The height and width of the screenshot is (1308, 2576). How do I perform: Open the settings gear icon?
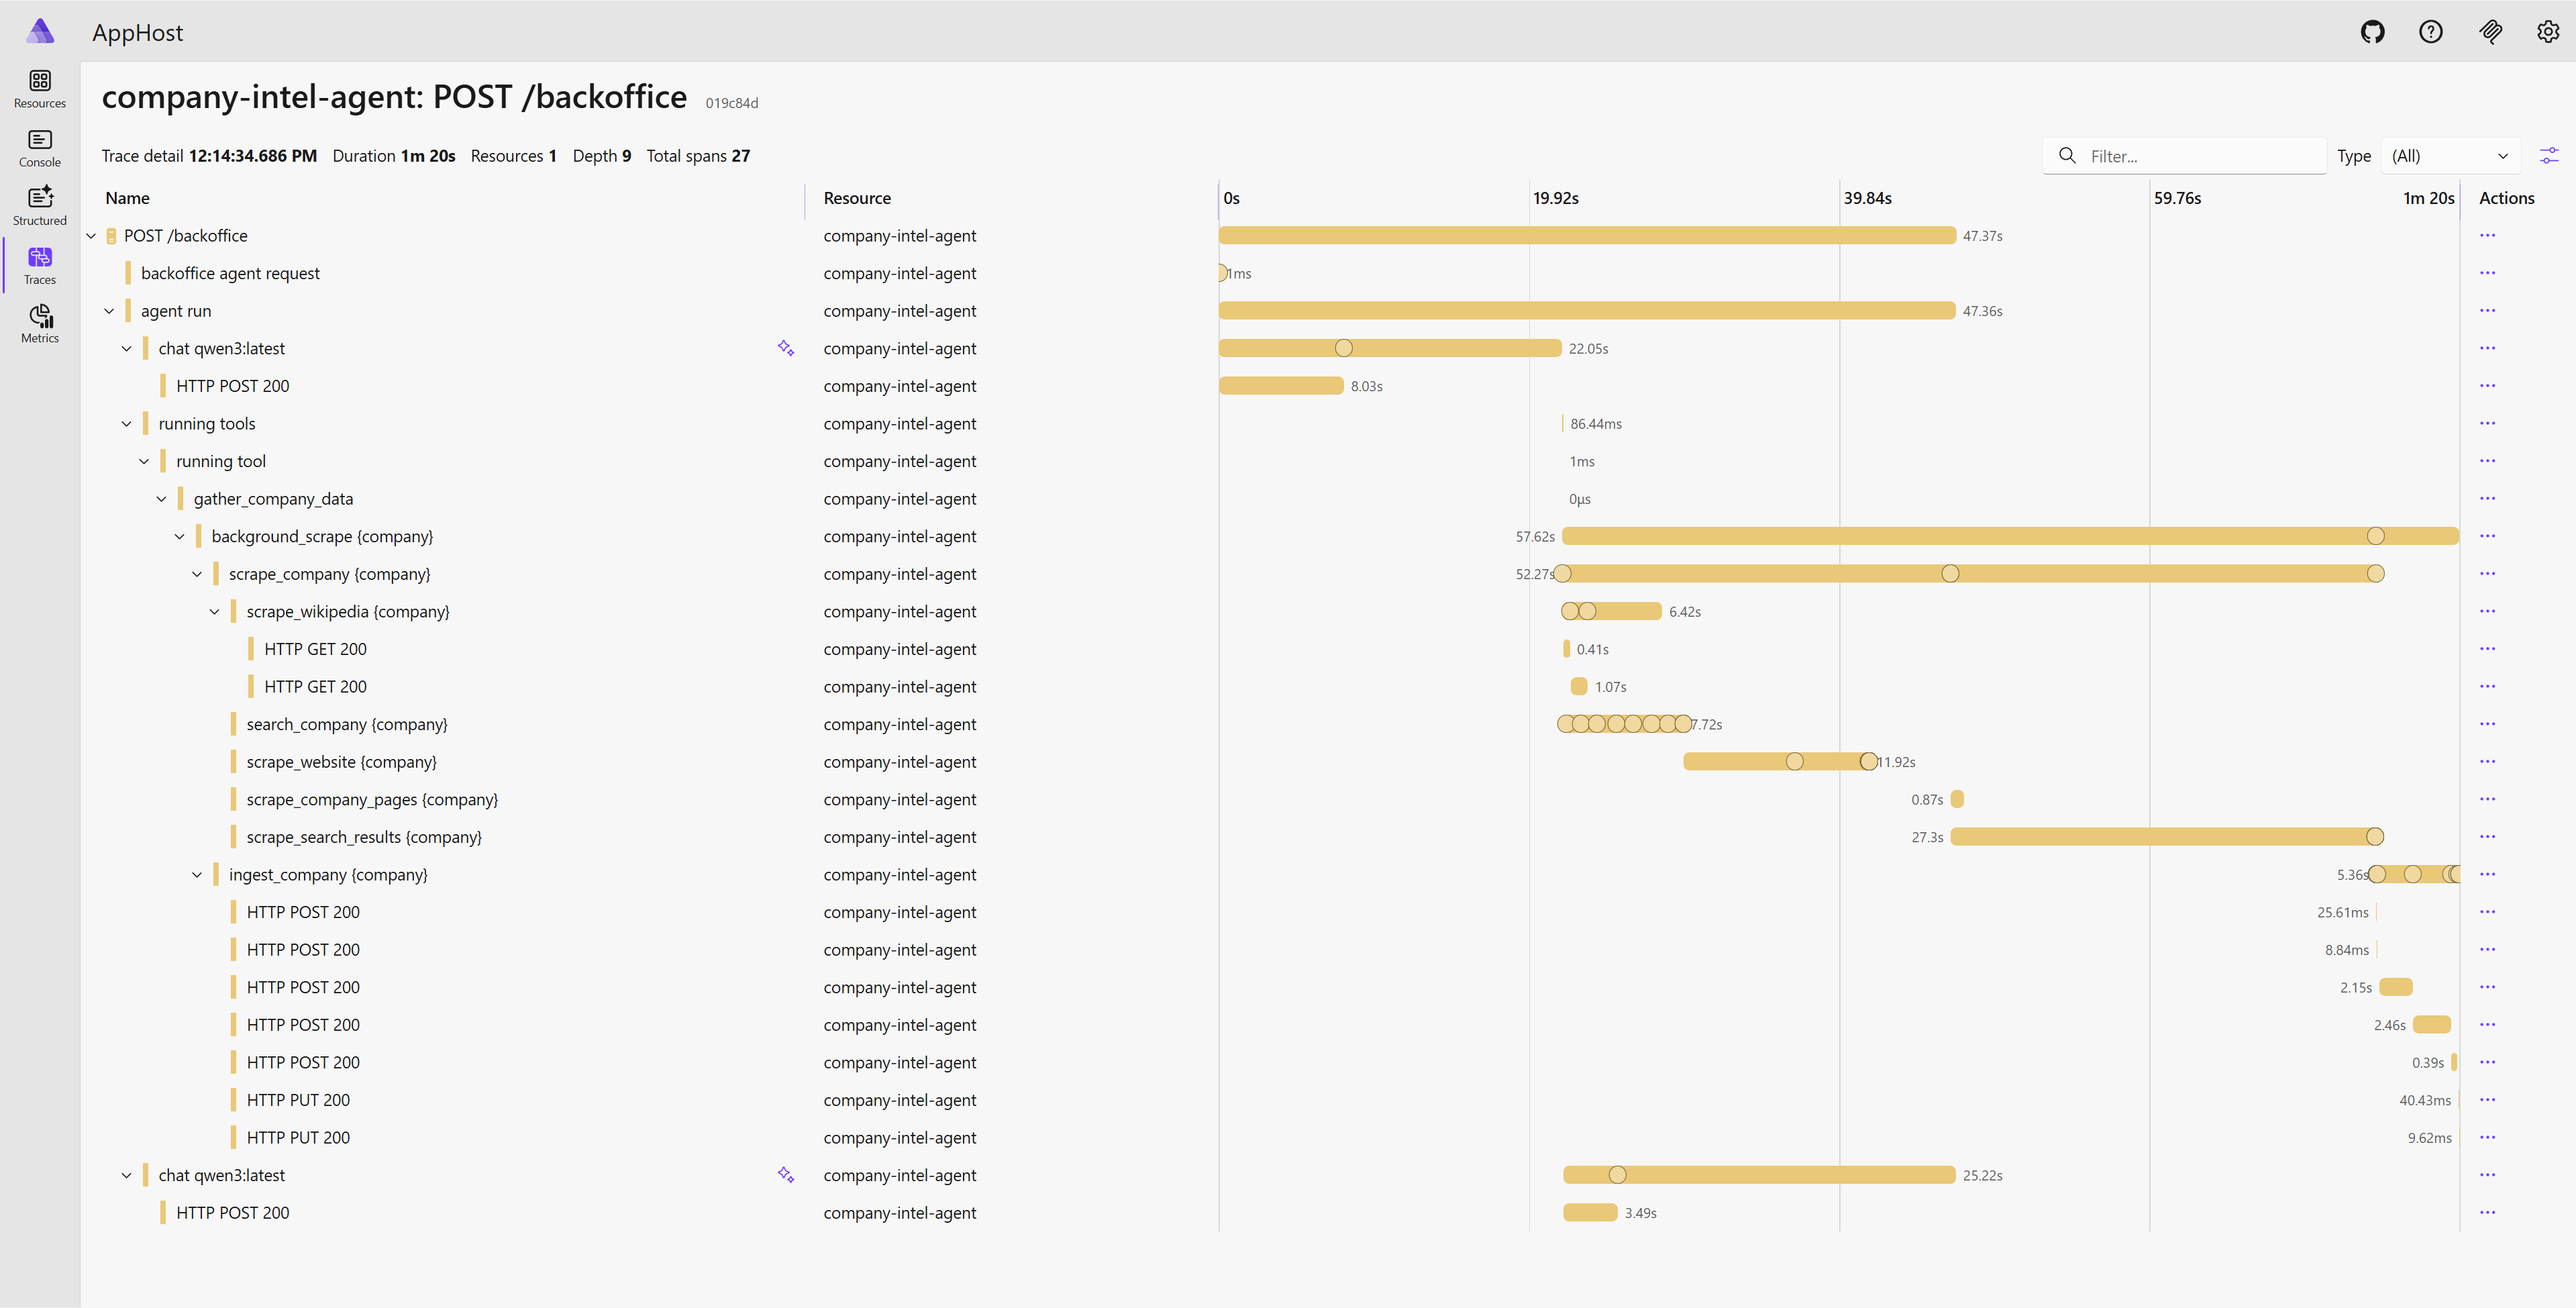pos(2547,32)
